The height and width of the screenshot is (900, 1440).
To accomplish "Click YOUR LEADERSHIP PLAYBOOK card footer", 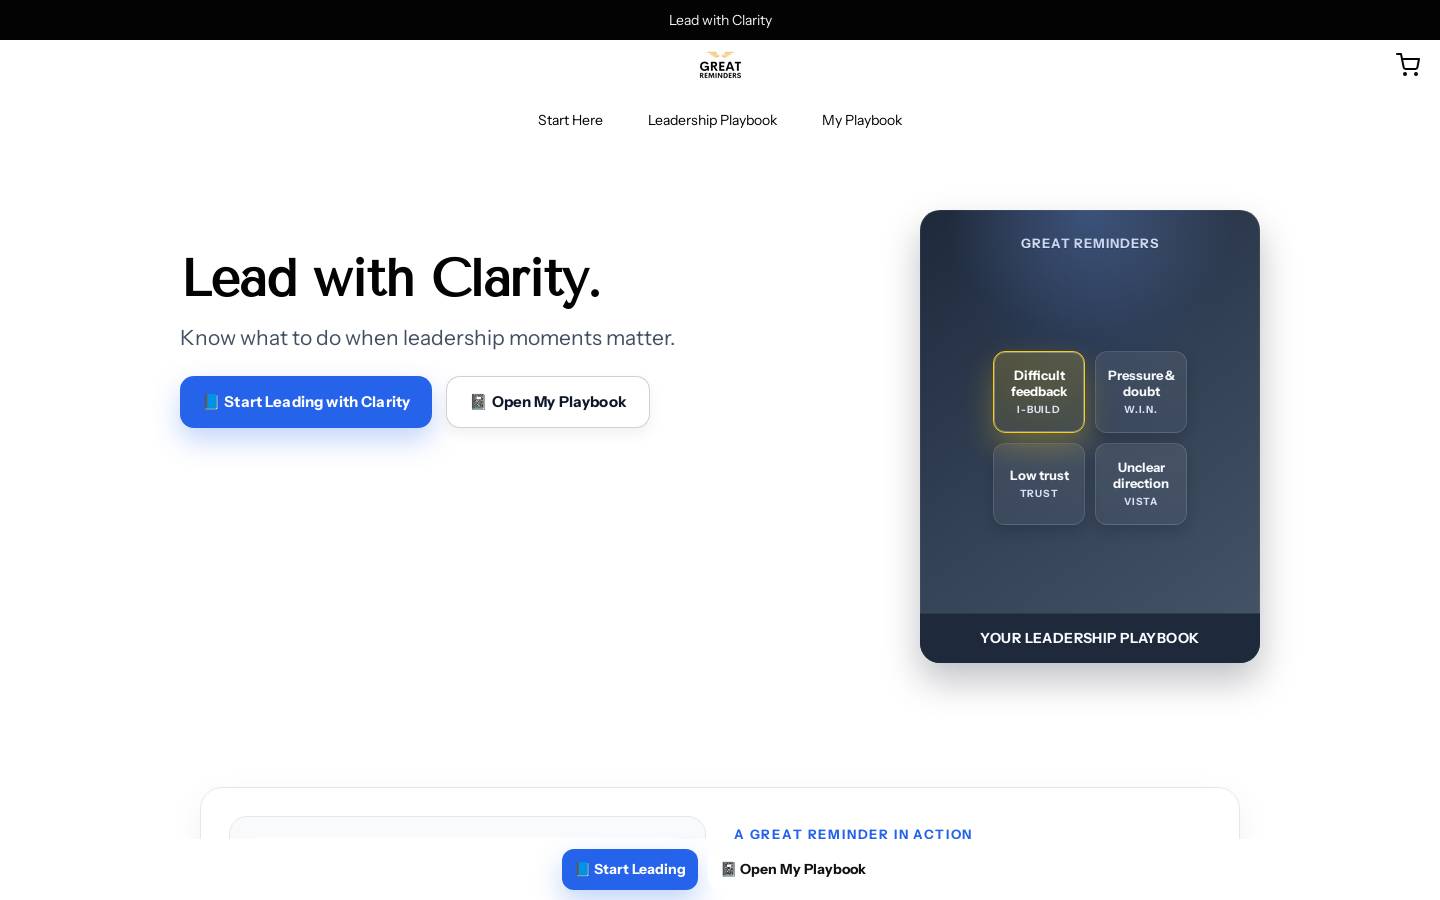I will [1090, 638].
